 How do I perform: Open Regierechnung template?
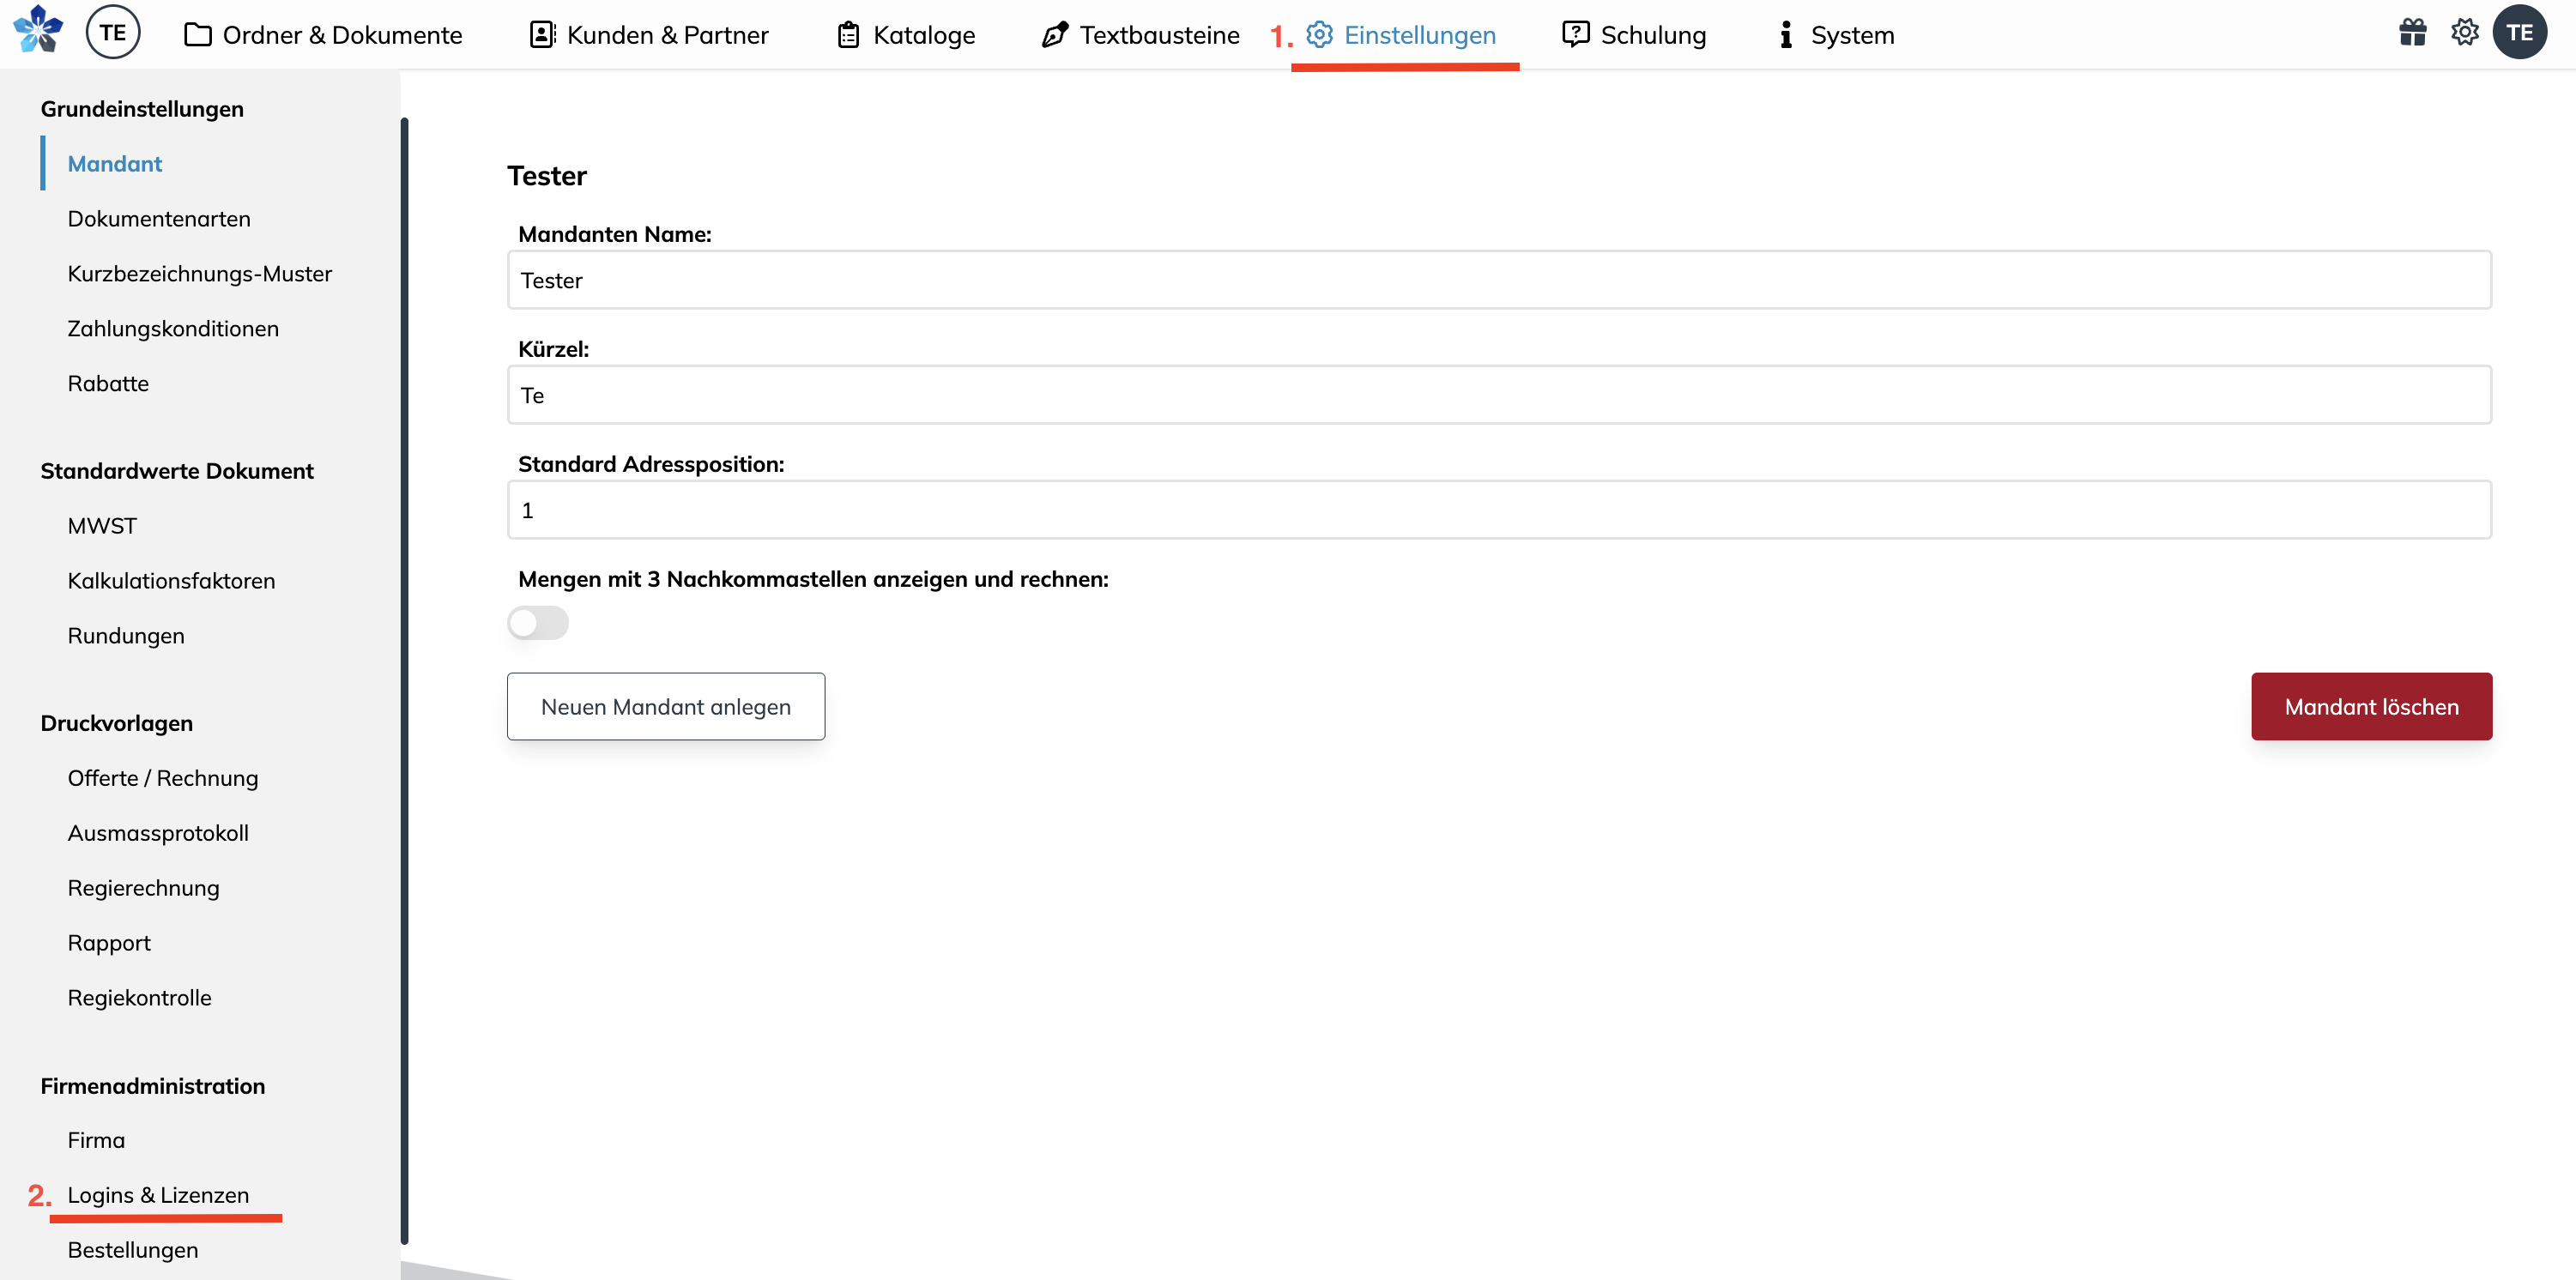[143, 887]
